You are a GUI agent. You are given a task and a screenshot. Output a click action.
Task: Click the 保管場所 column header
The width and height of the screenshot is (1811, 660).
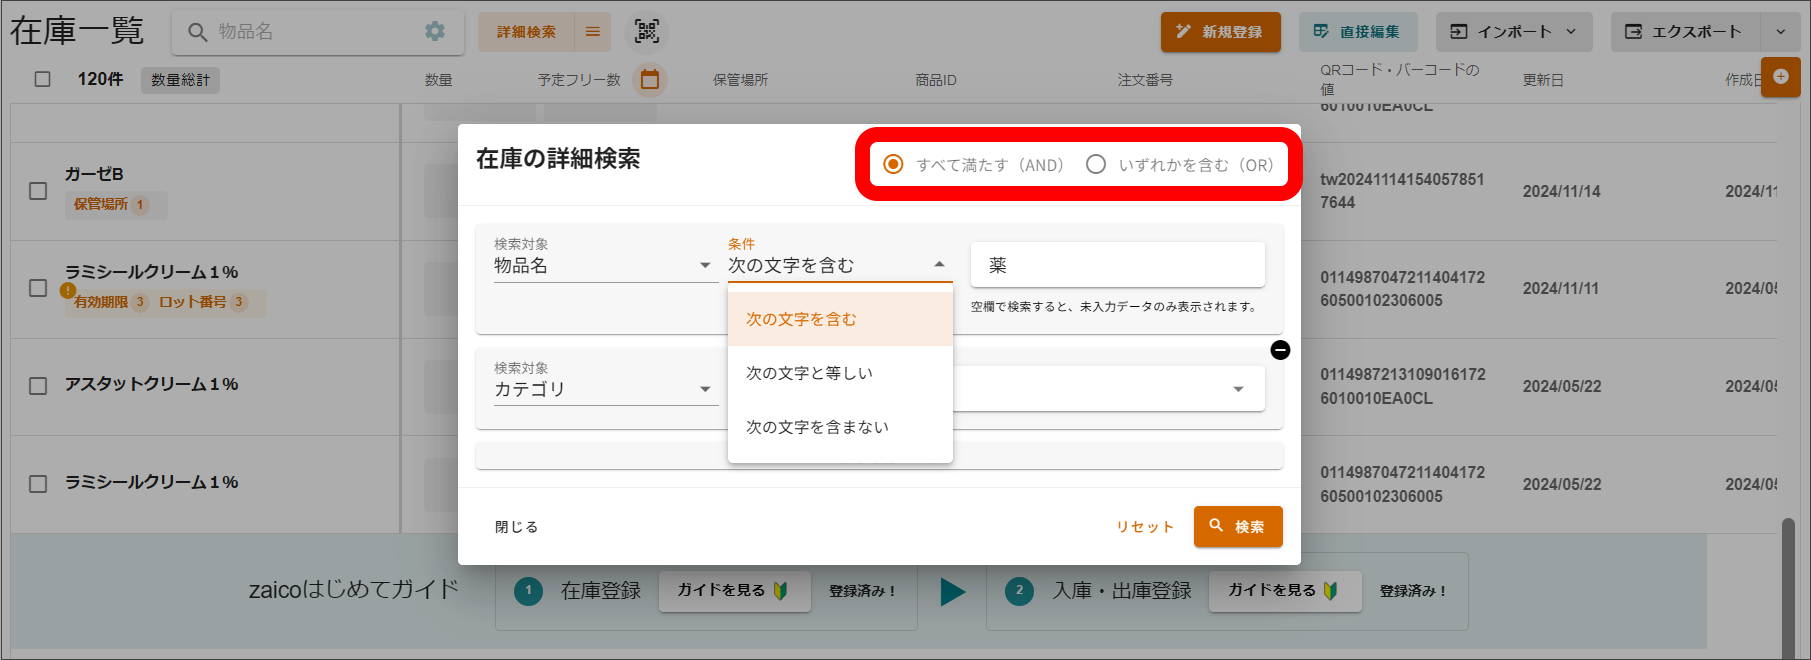[740, 80]
